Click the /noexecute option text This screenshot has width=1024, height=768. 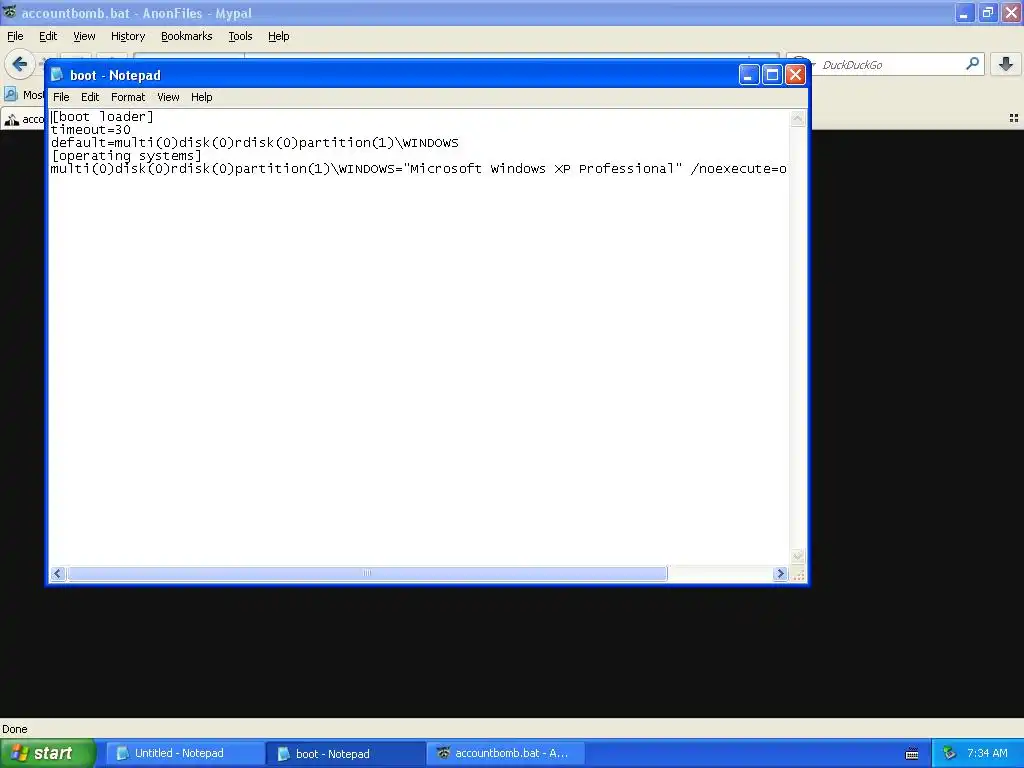tap(739, 168)
